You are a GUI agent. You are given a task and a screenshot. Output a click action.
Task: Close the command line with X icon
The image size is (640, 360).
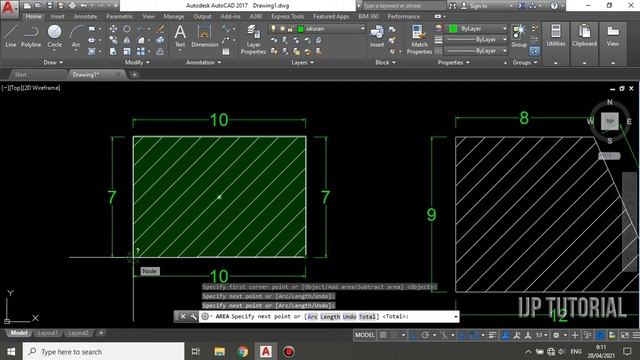[x=183, y=316]
